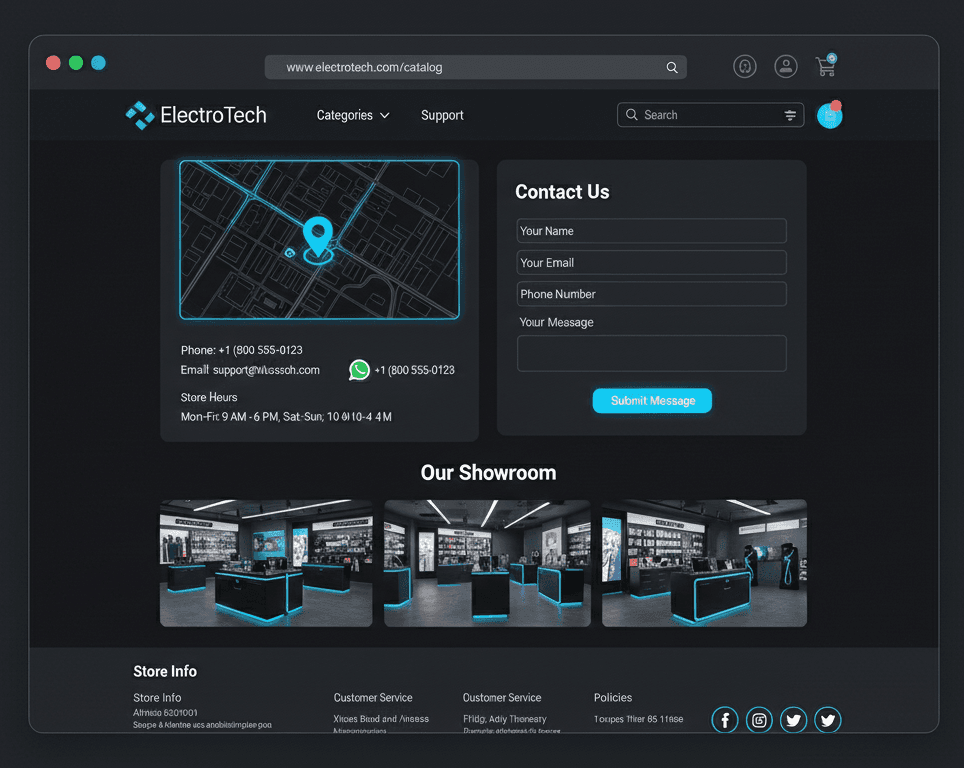This screenshot has height=768, width=964.
Task: Click the WhatsApp contact icon
Action: [x=359, y=370]
